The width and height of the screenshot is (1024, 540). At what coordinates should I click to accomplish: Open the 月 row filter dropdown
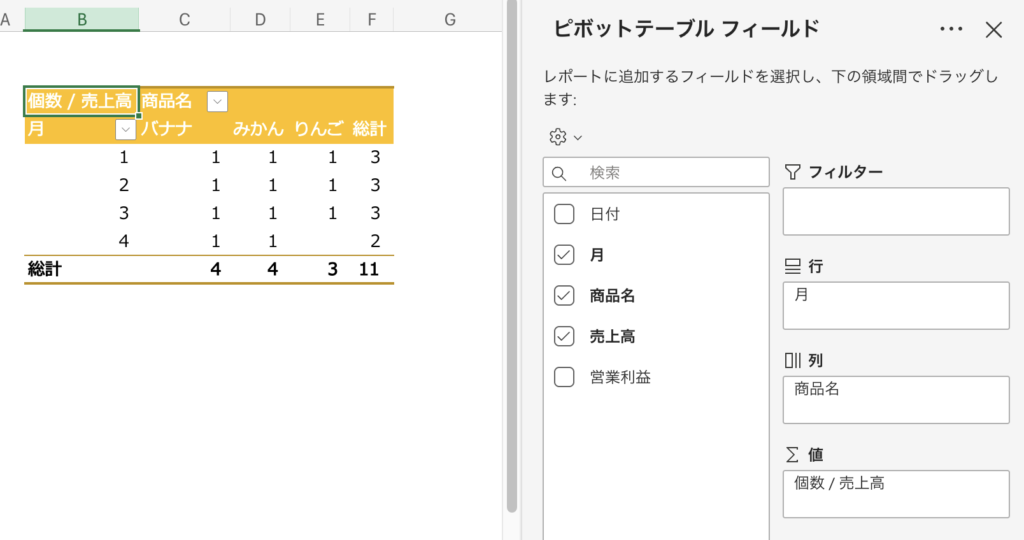(126, 129)
